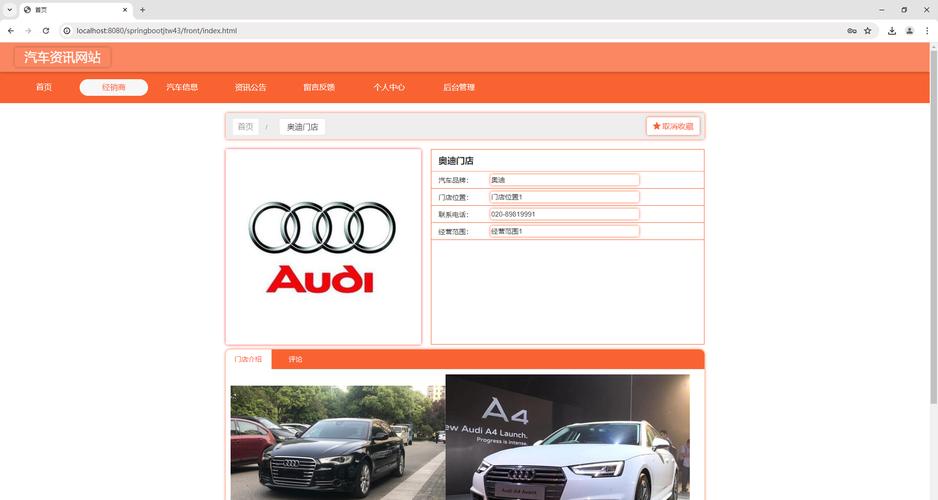
Task: Click the 取消收藏 favorite button
Action: 673,126
